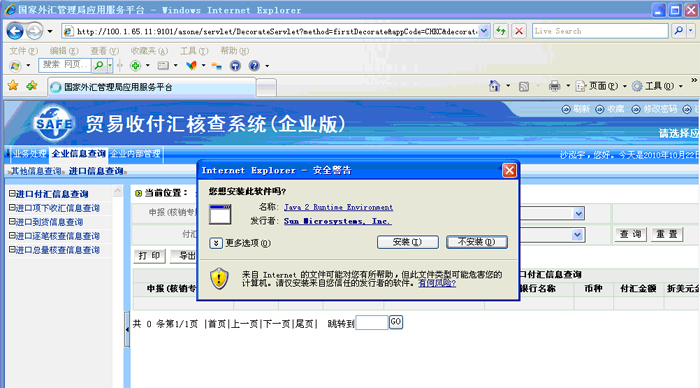Click the Home icon in command bar
Image resolution: width=700 pixels, height=388 pixels.
pyautogui.click(x=494, y=86)
